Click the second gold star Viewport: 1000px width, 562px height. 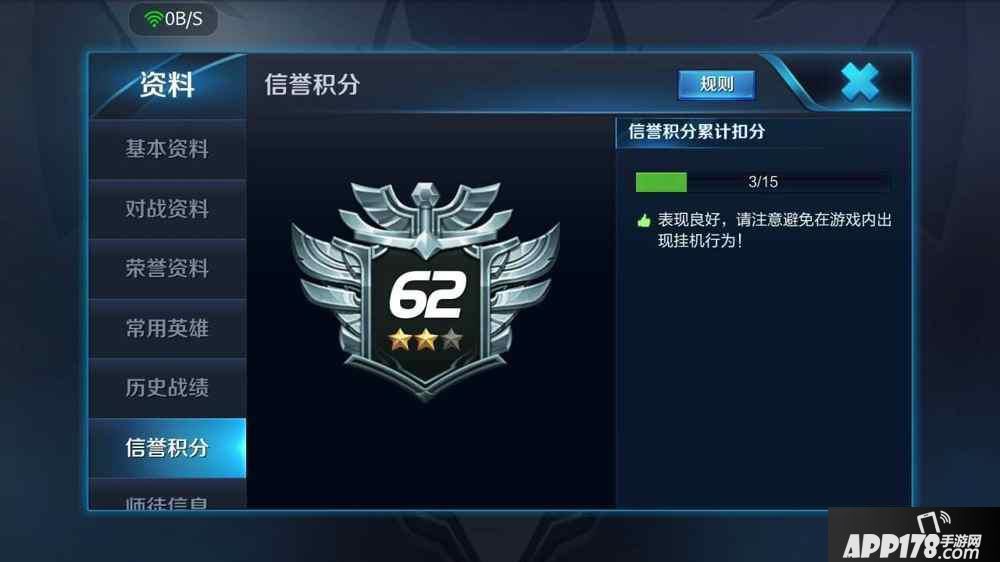[x=426, y=339]
